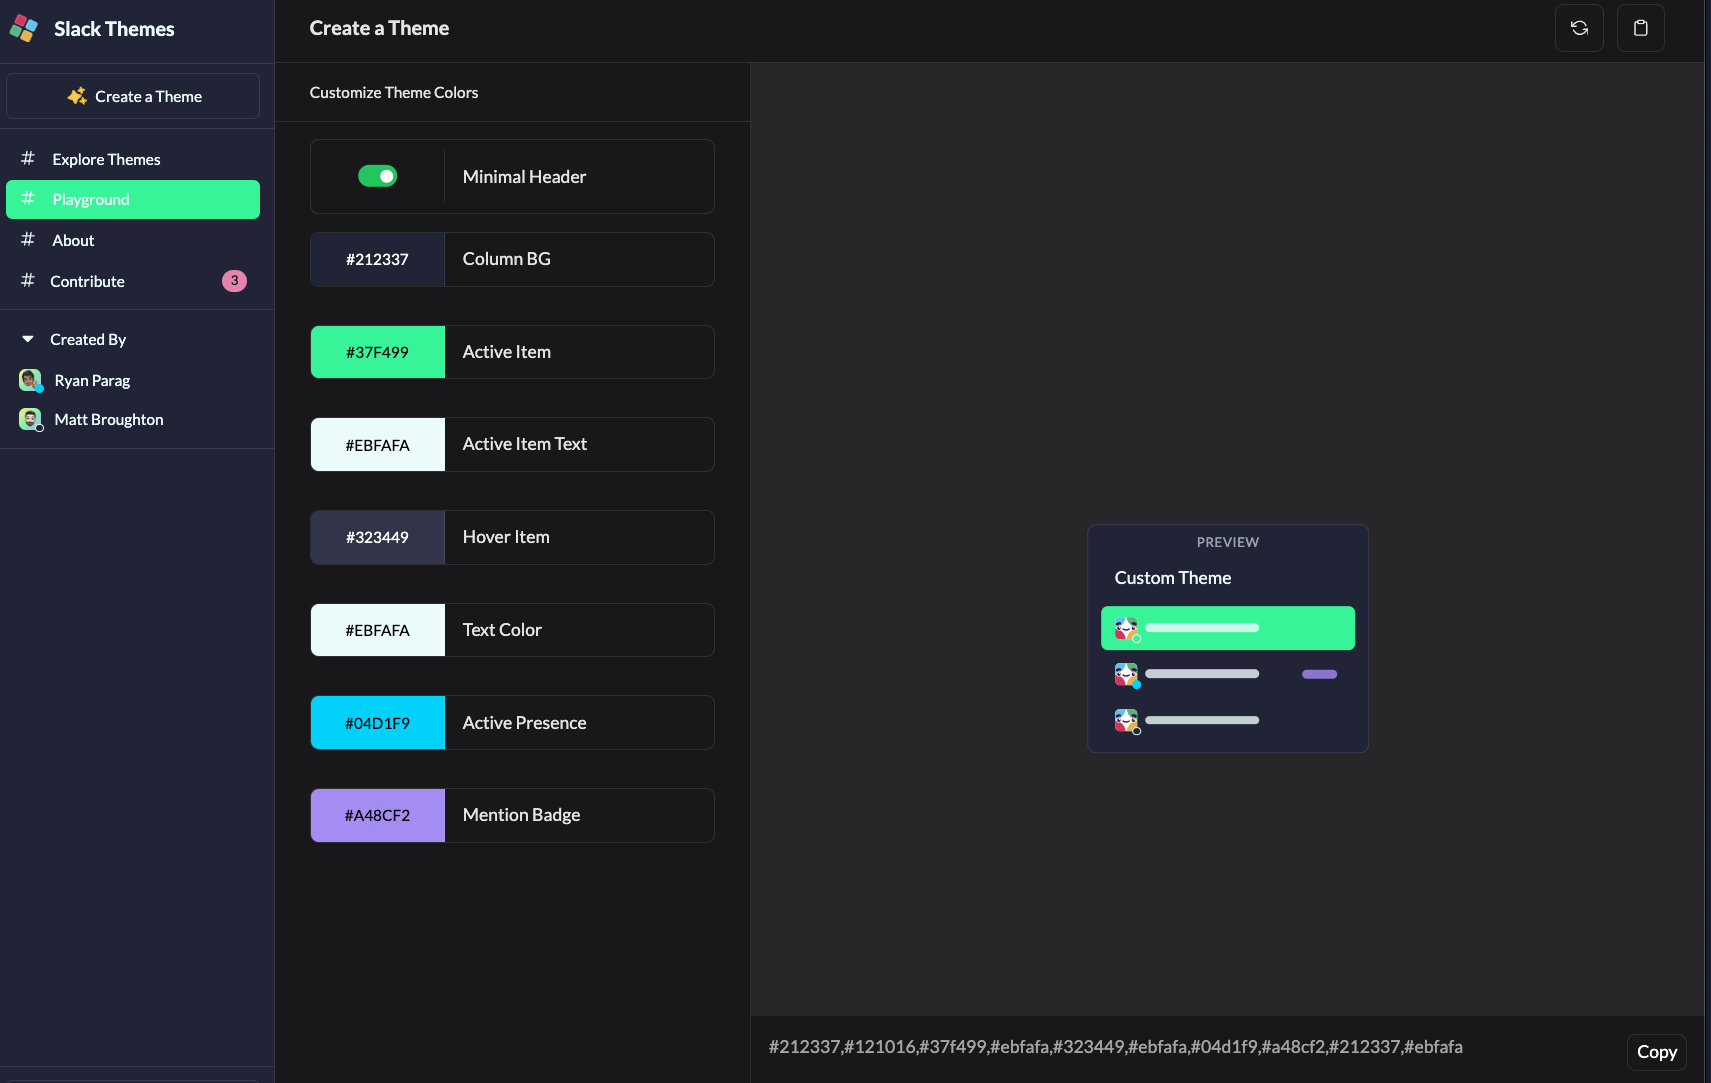Click the Column BG swatch #212337
Viewport: 1711px width, 1083px height.
(x=378, y=259)
